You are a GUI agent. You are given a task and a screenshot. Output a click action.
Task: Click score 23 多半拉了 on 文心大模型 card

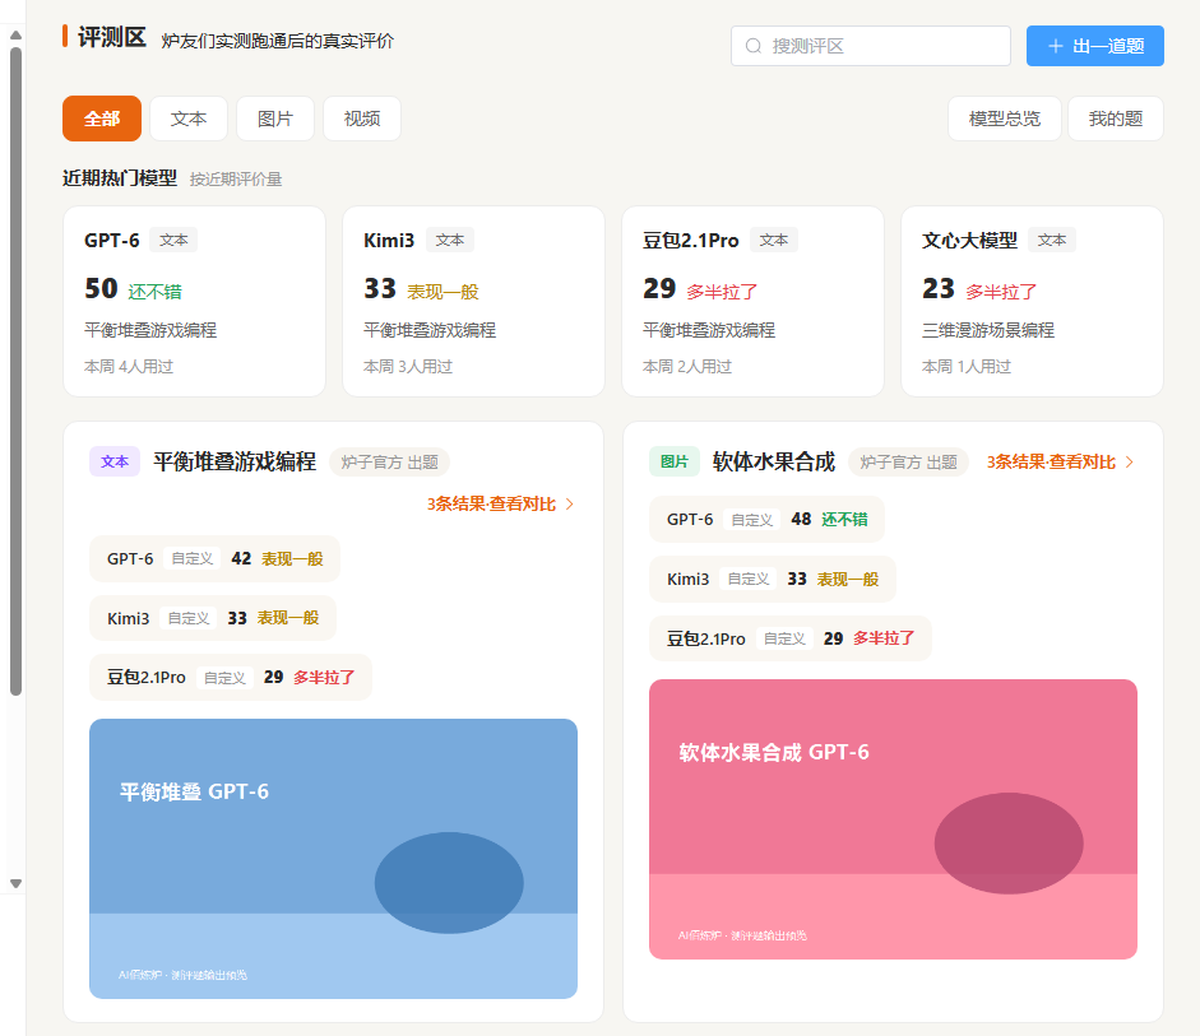coord(979,289)
